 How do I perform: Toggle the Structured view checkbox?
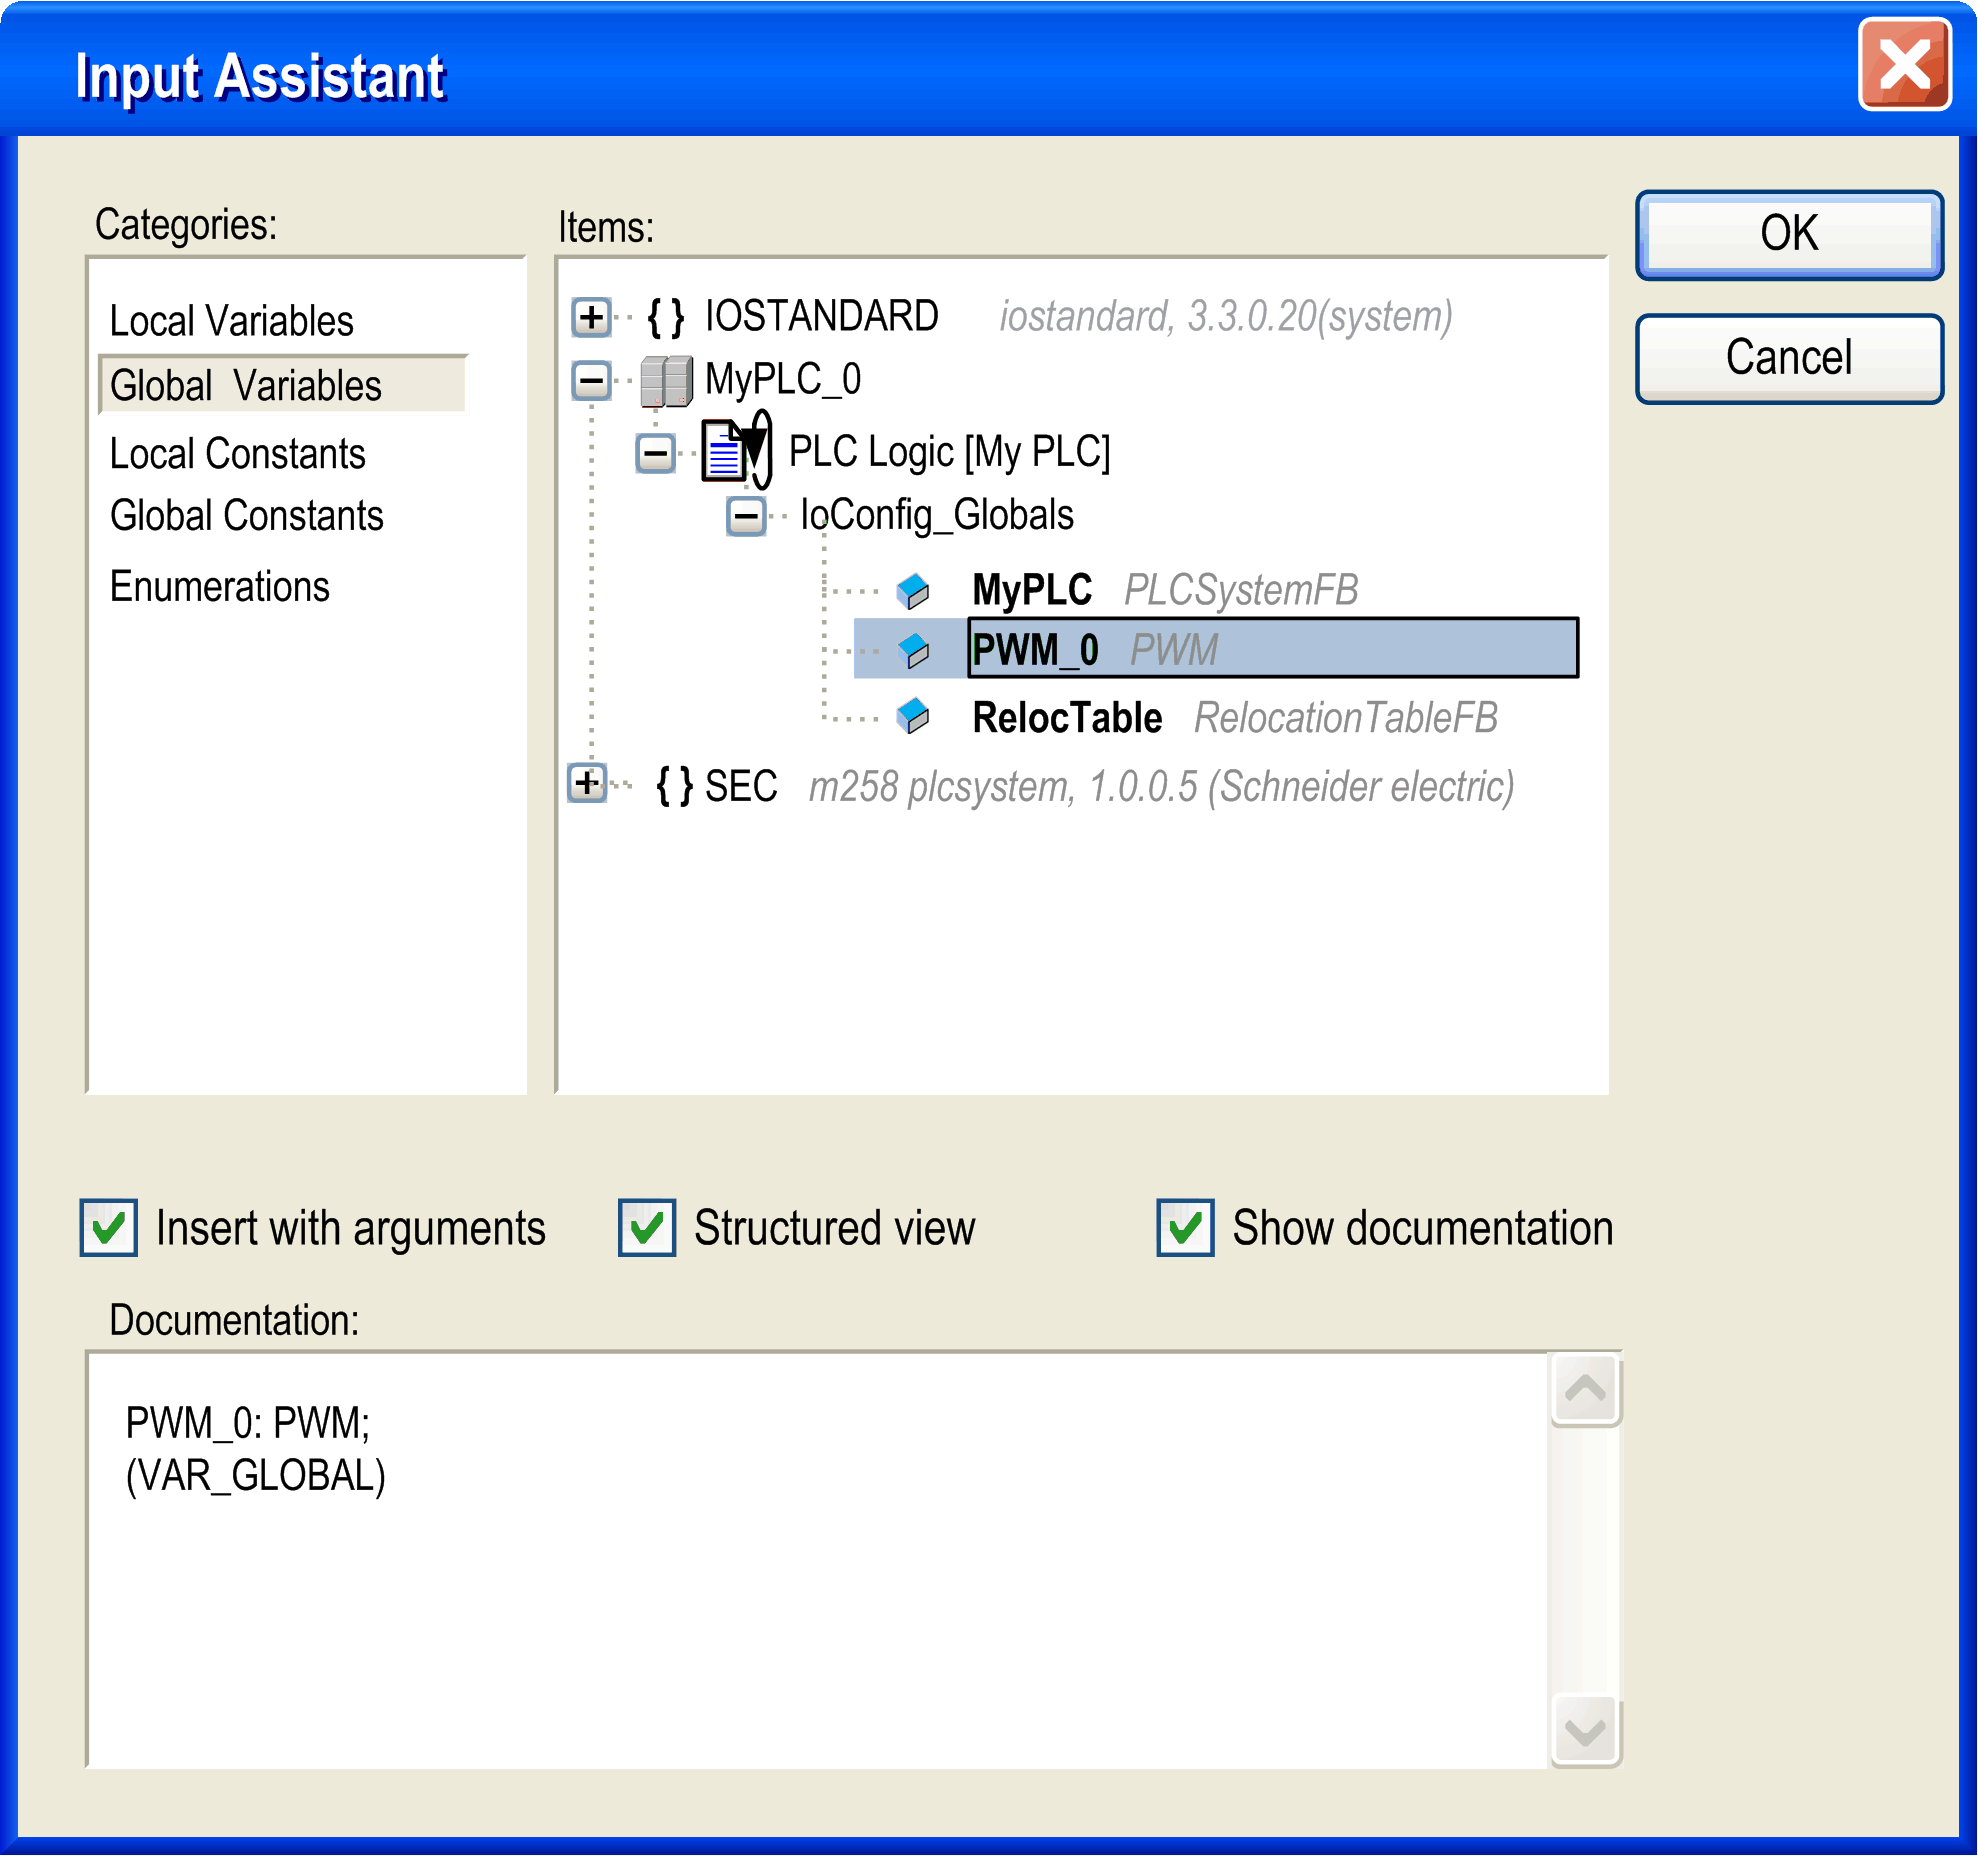pos(647,1227)
